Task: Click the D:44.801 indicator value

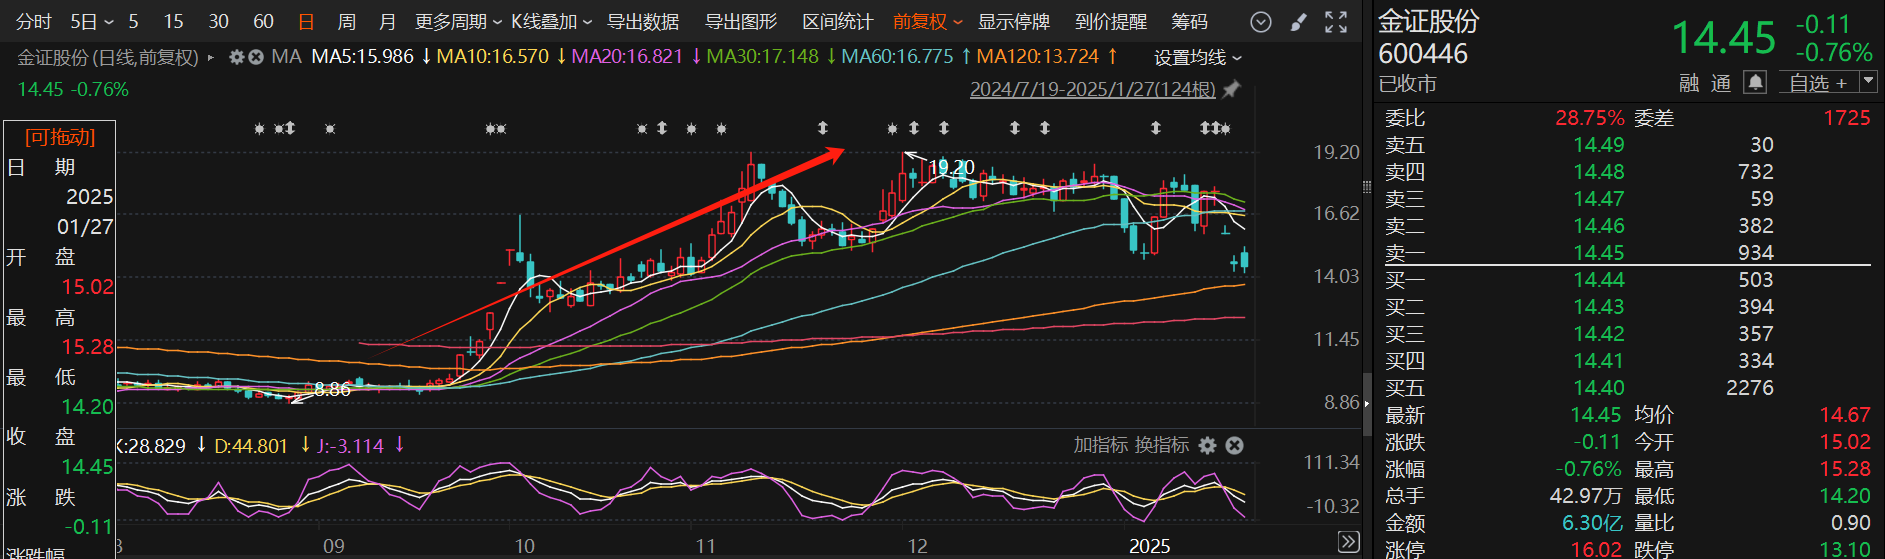Action: coord(251,445)
